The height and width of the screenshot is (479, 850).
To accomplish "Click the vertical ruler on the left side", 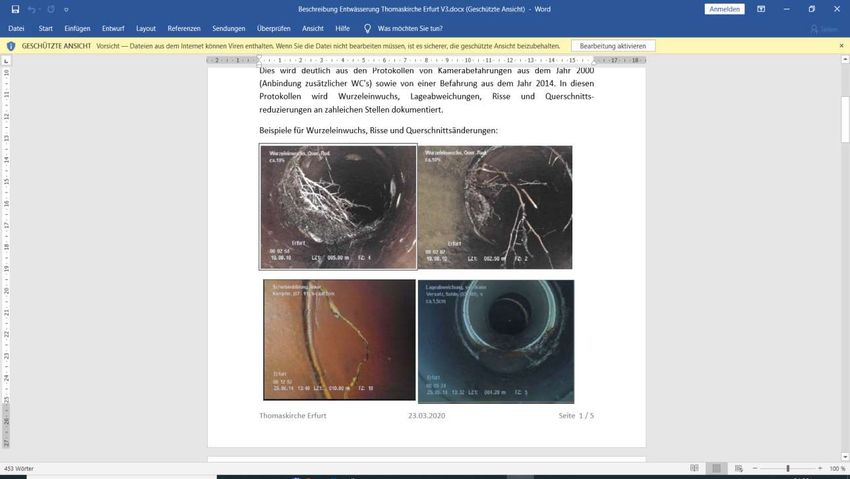I will [7, 257].
